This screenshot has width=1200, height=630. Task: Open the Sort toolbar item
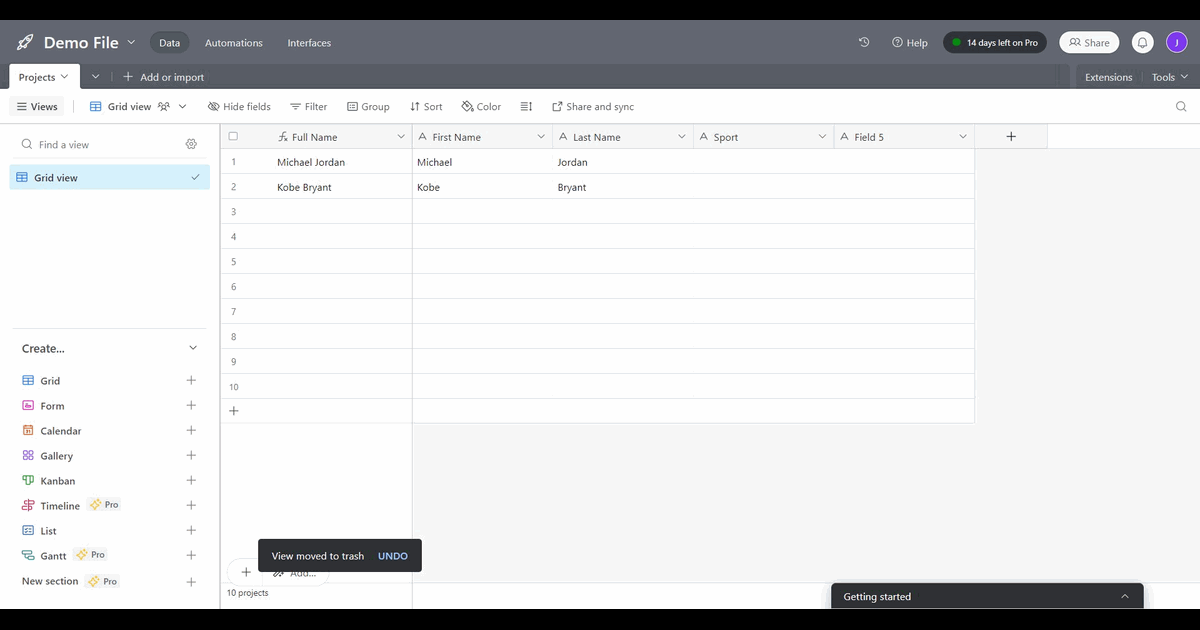pyautogui.click(x=426, y=106)
